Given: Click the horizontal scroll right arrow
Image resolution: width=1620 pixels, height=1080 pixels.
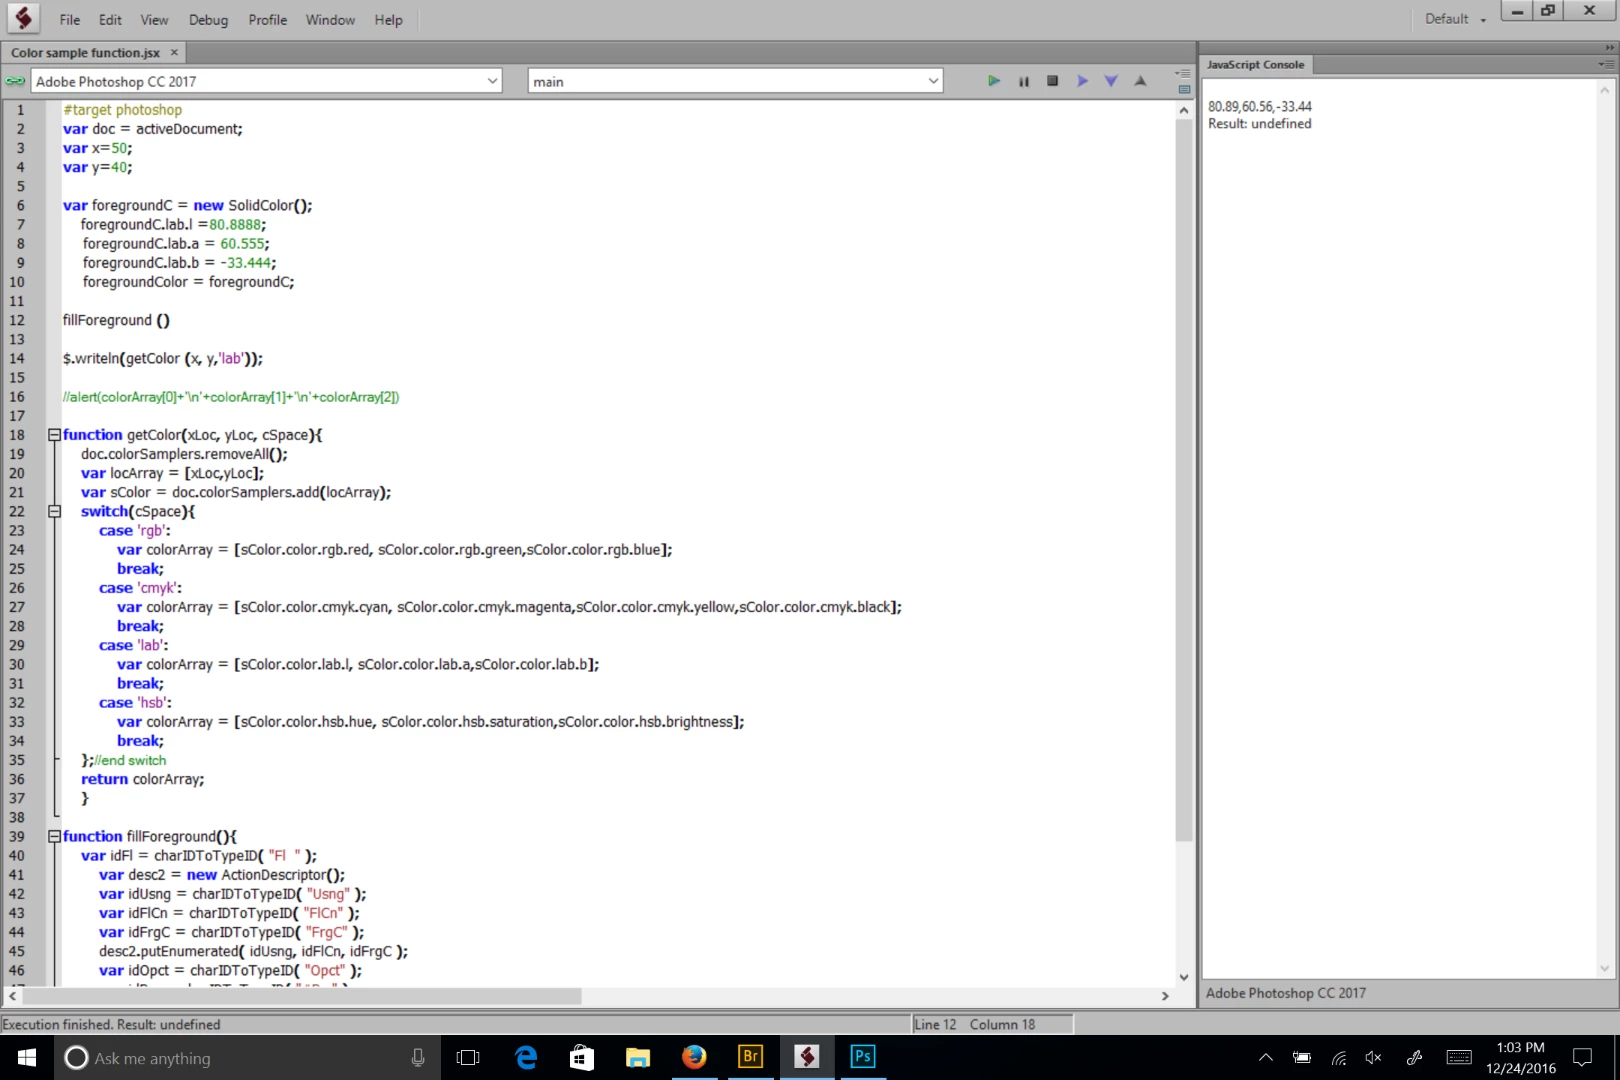Looking at the screenshot, I should click(x=1165, y=996).
